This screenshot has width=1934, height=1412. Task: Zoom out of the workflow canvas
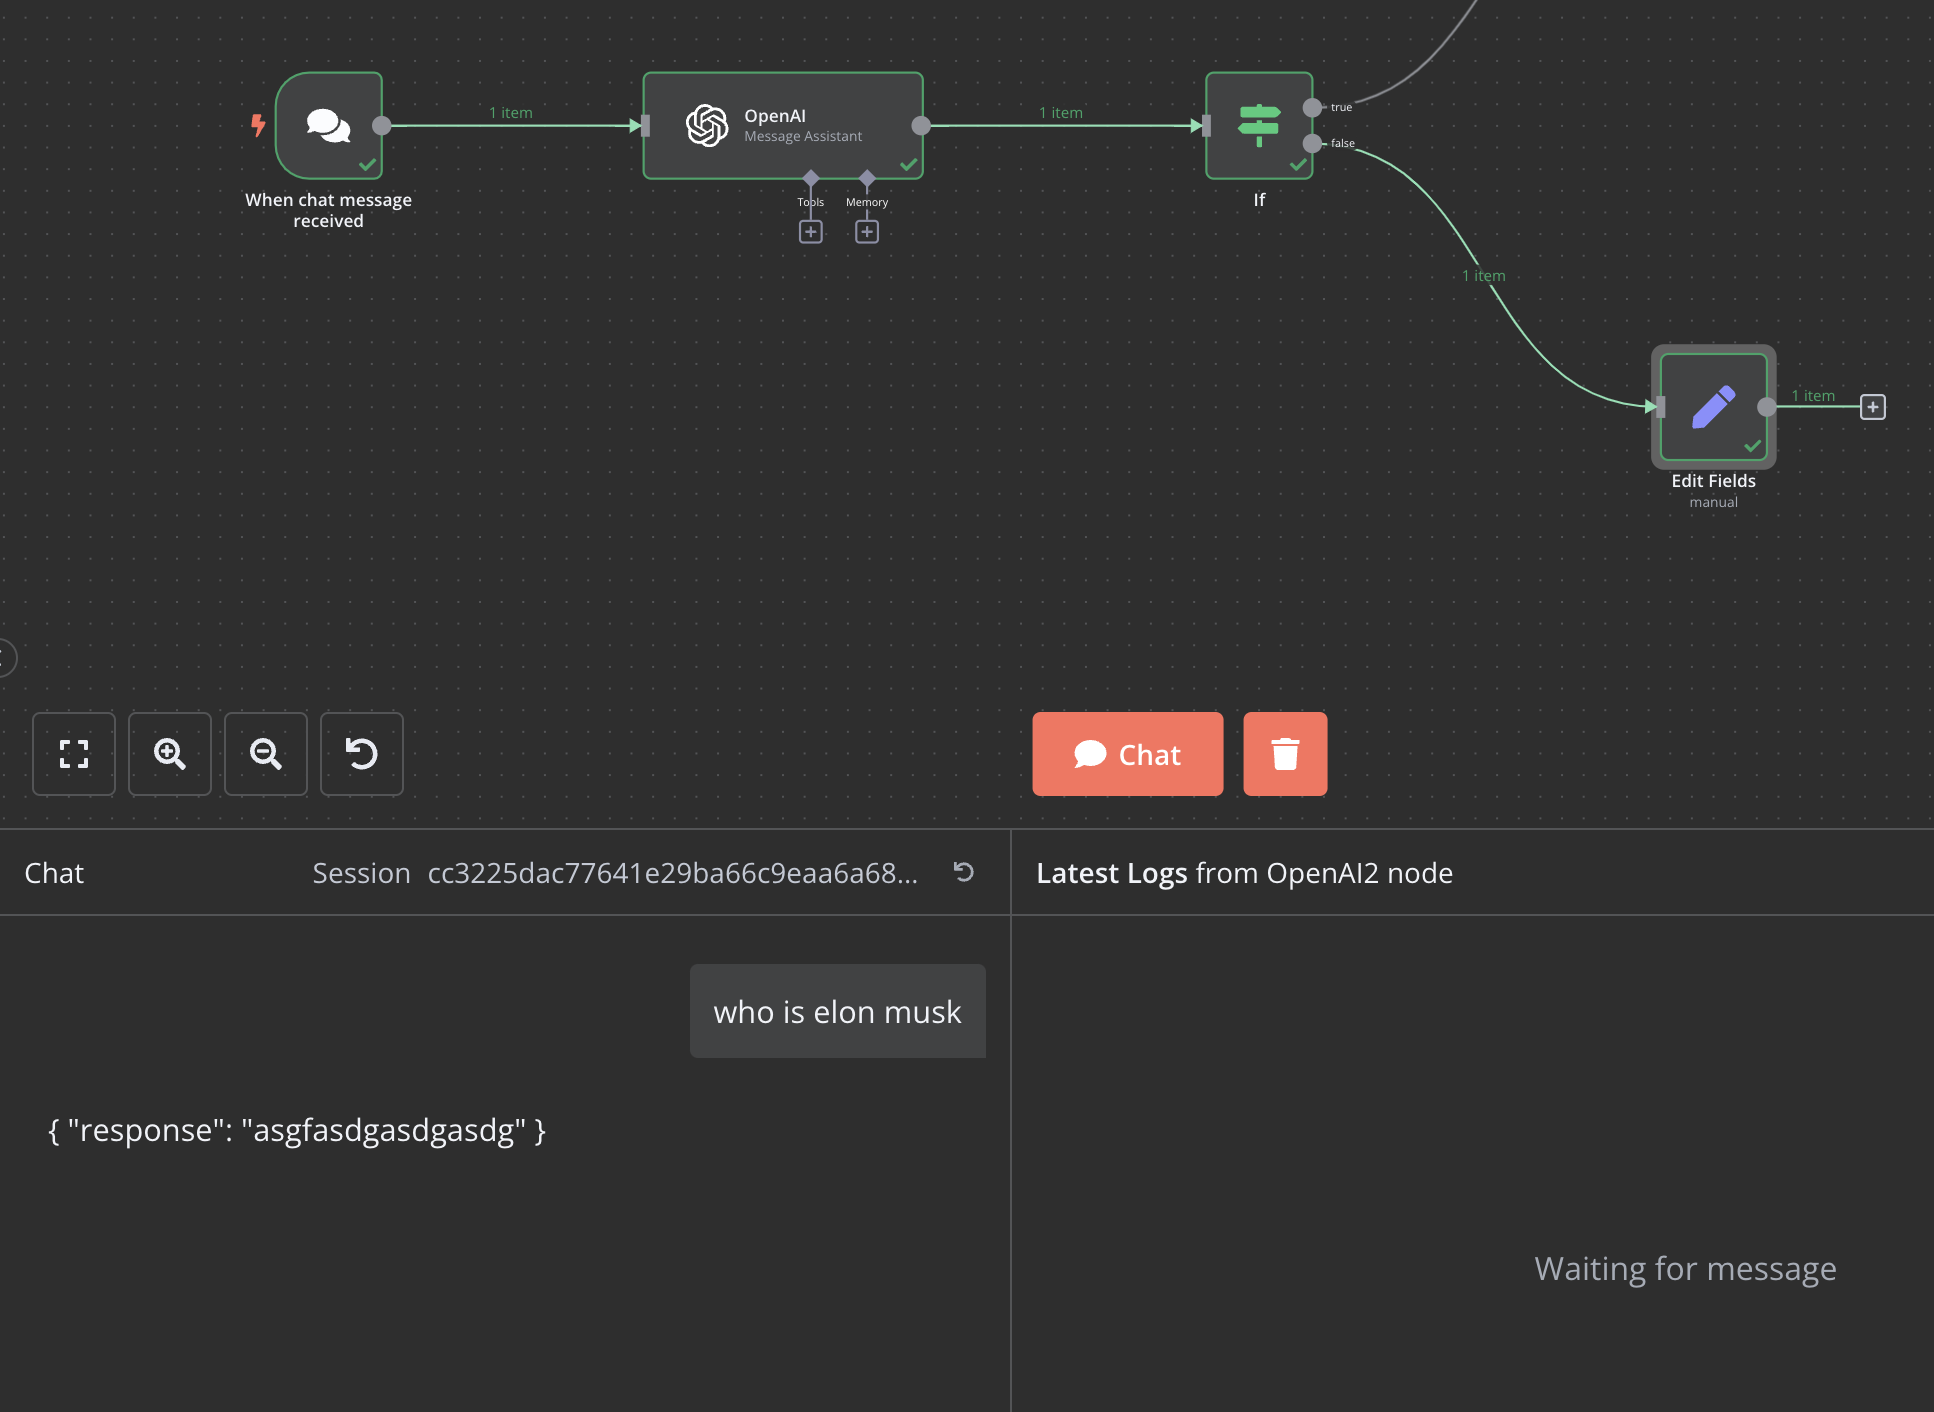tap(266, 754)
